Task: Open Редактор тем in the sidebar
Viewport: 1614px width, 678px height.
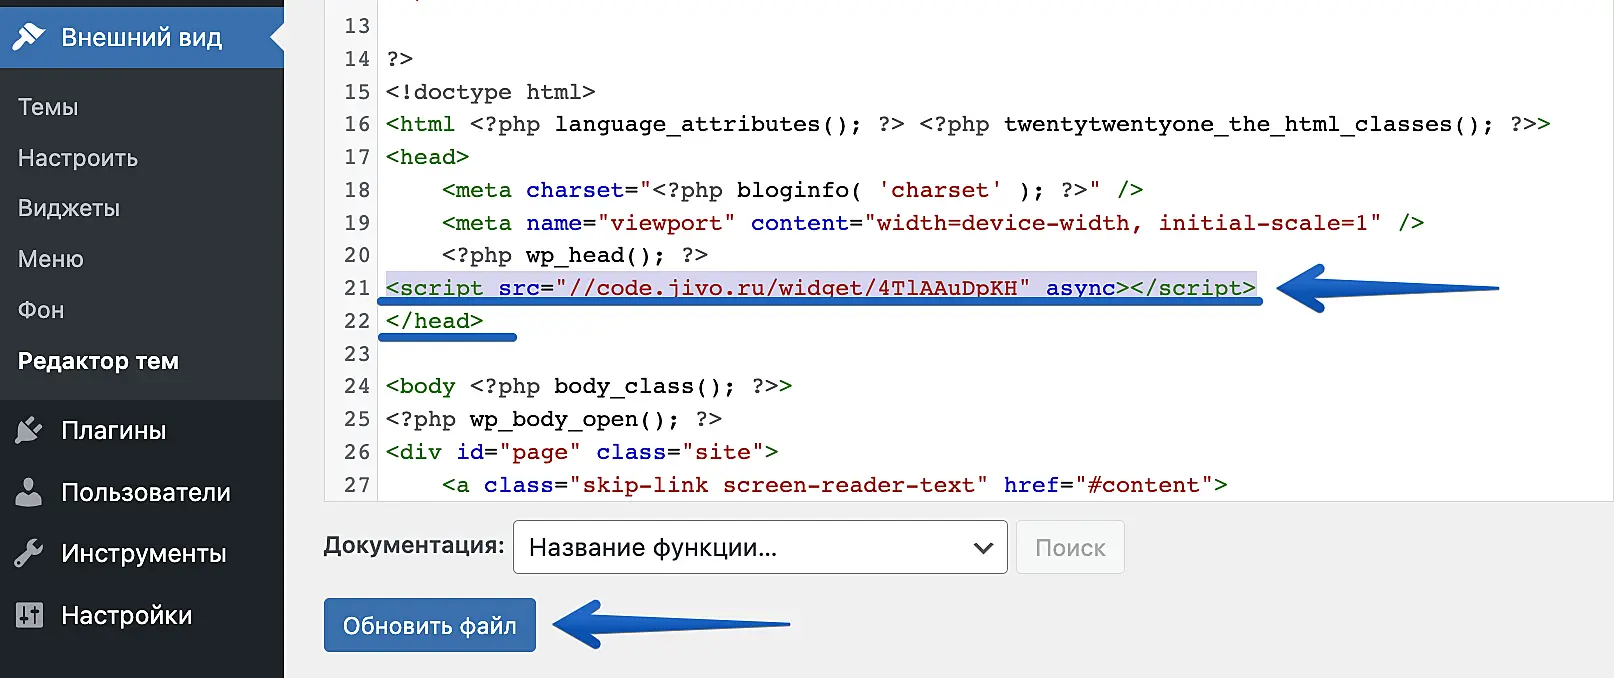Action: coord(98,361)
